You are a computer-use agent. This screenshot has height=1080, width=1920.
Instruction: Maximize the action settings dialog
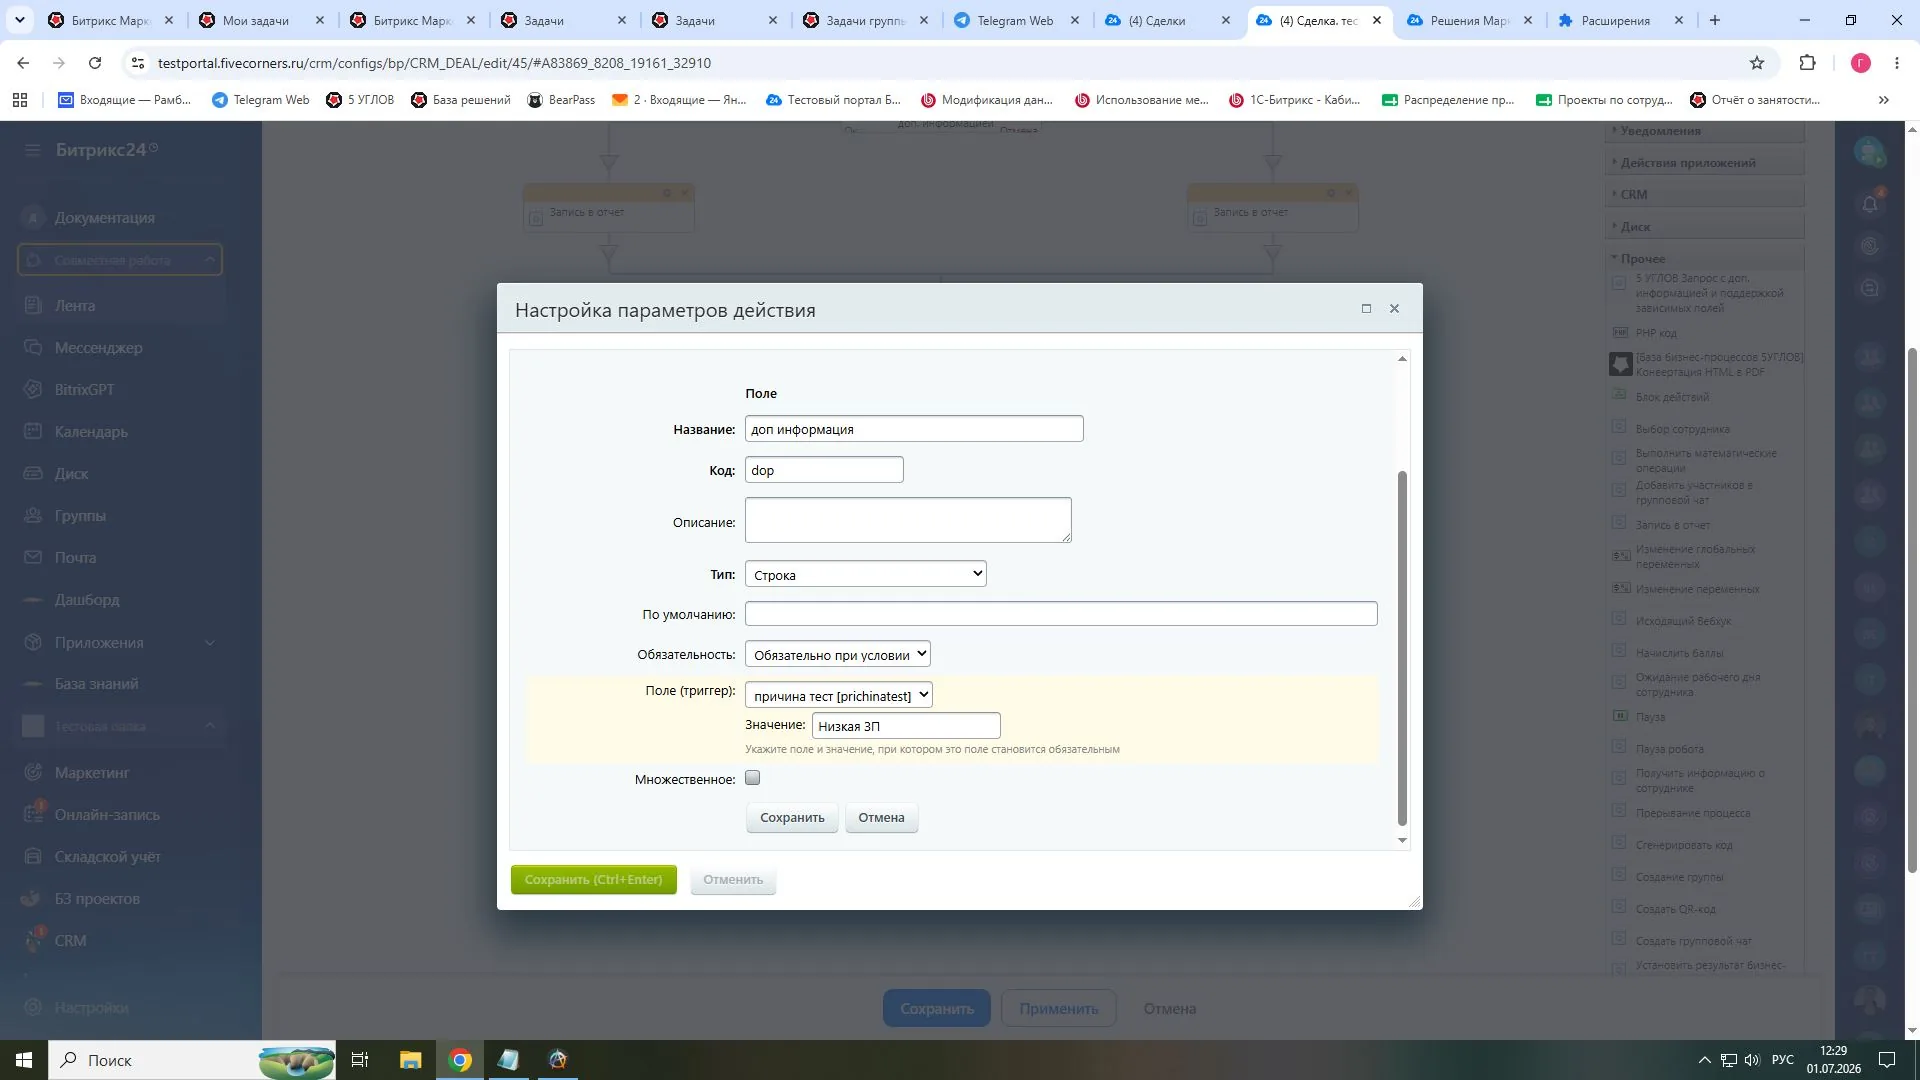1366,308
